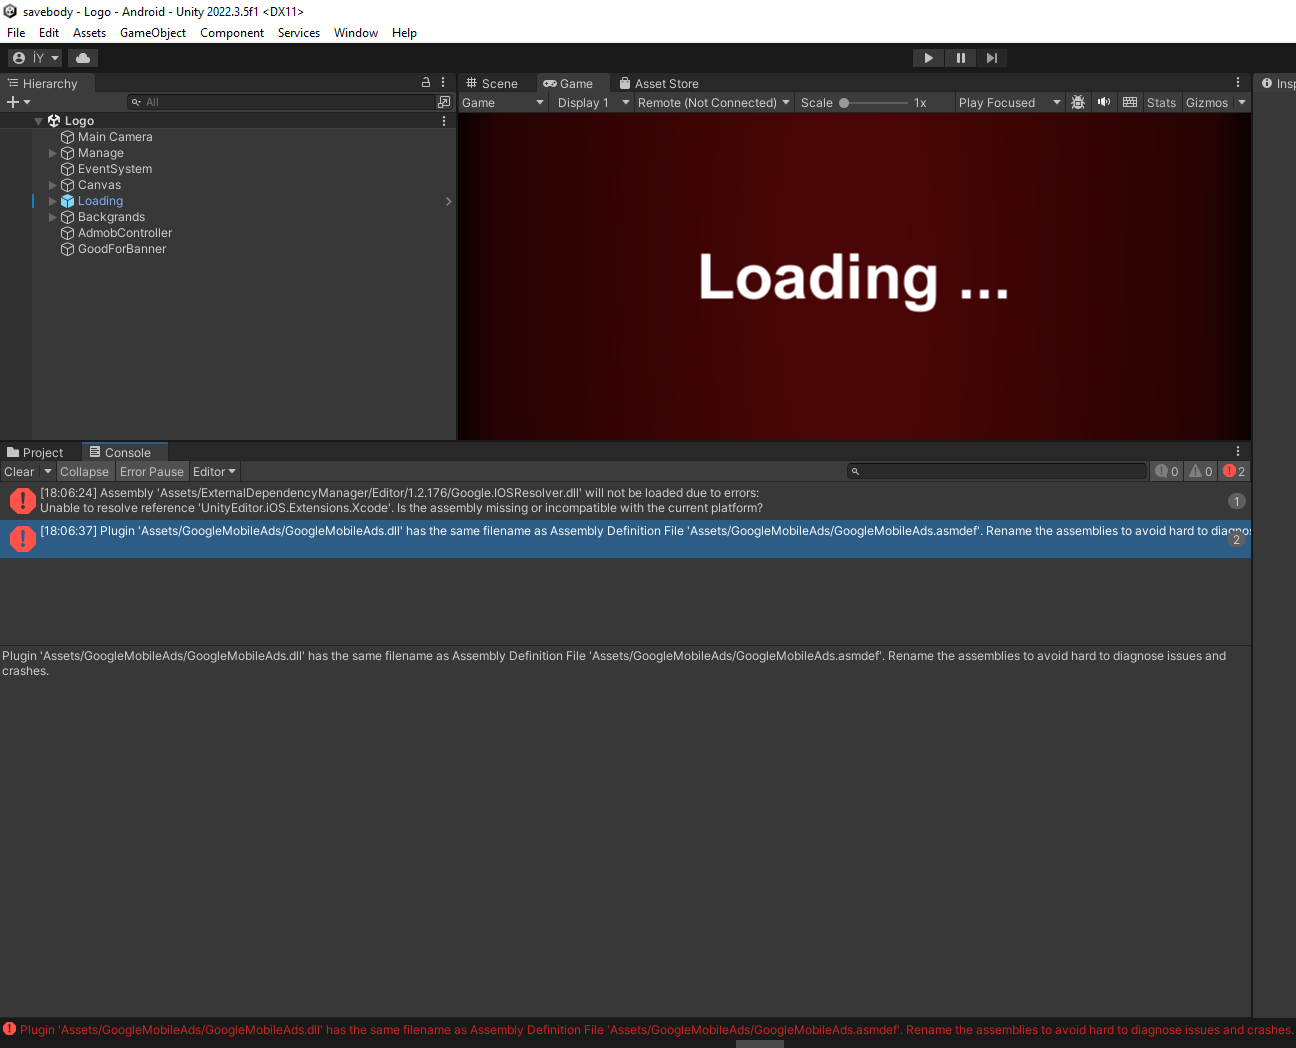
Task: Select the GoodForBanner object
Action: 122,249
